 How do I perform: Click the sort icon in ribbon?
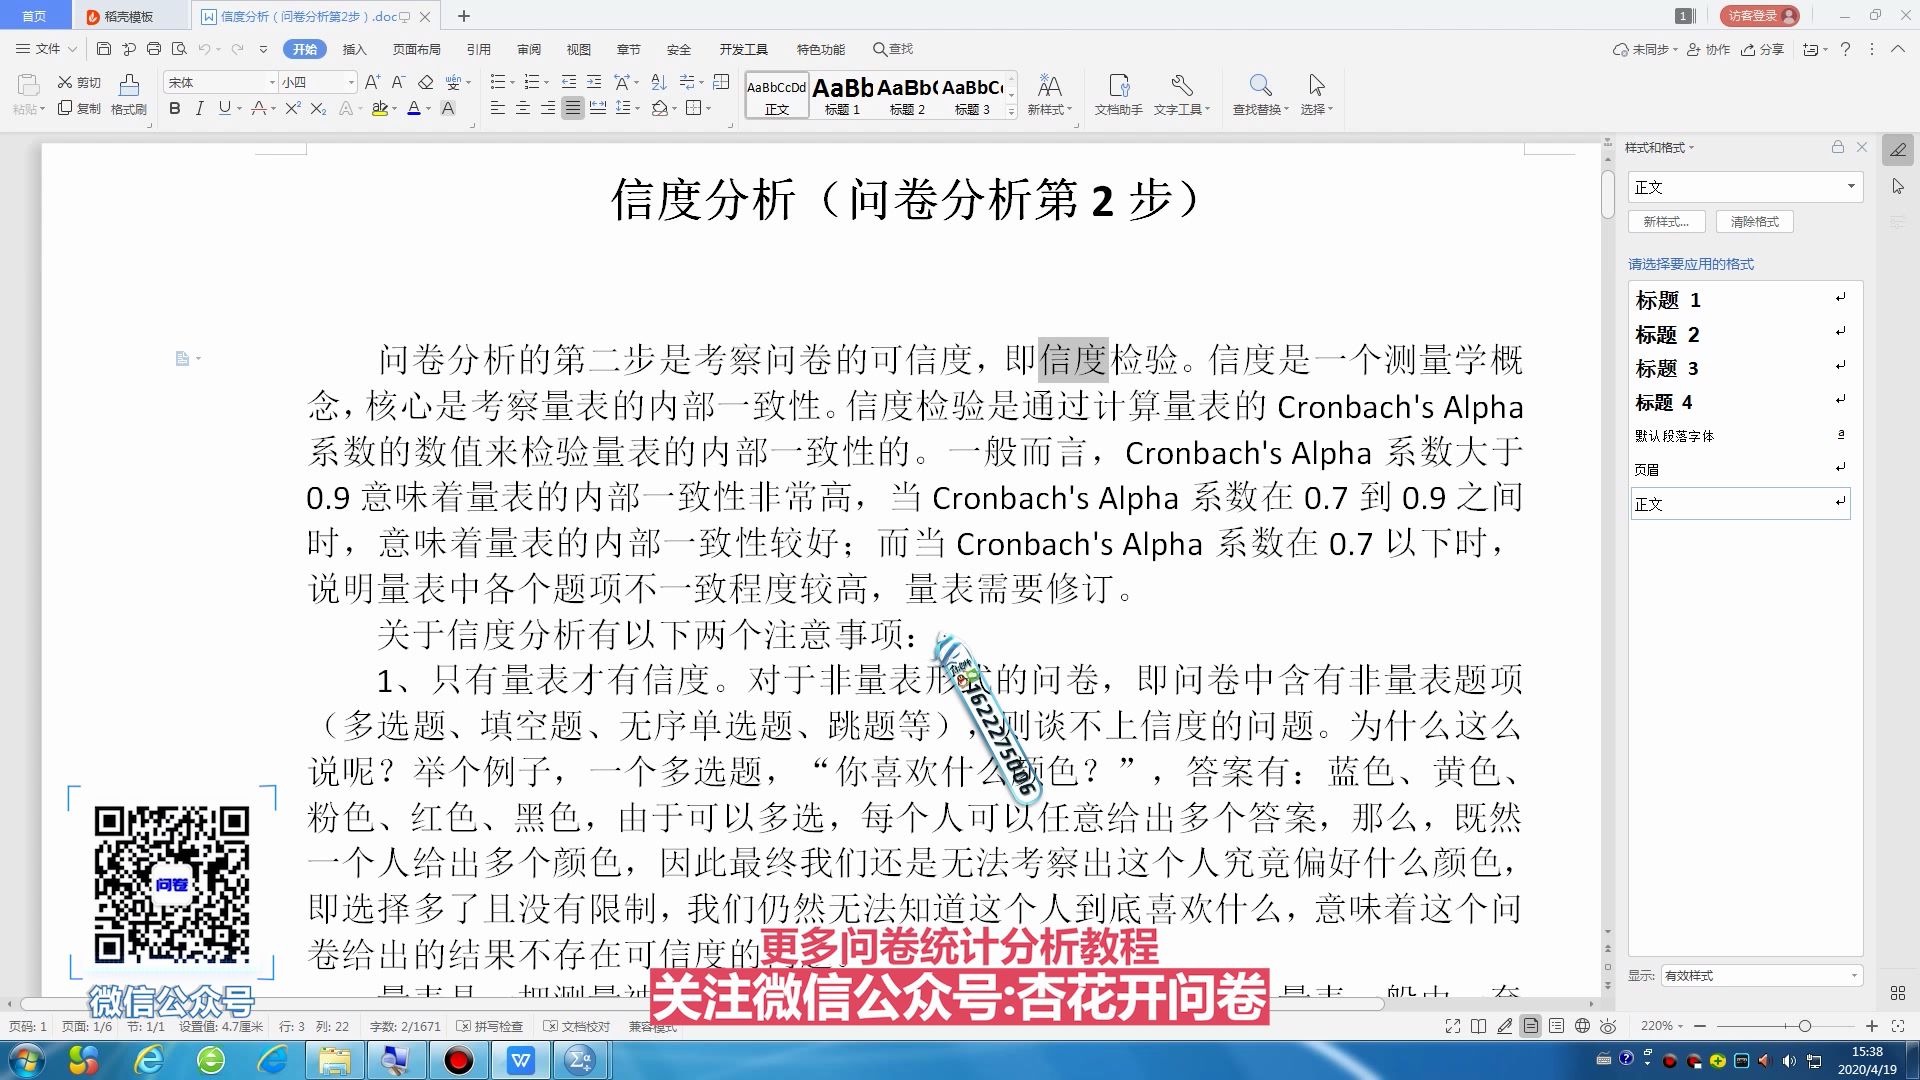coord(658,82)
